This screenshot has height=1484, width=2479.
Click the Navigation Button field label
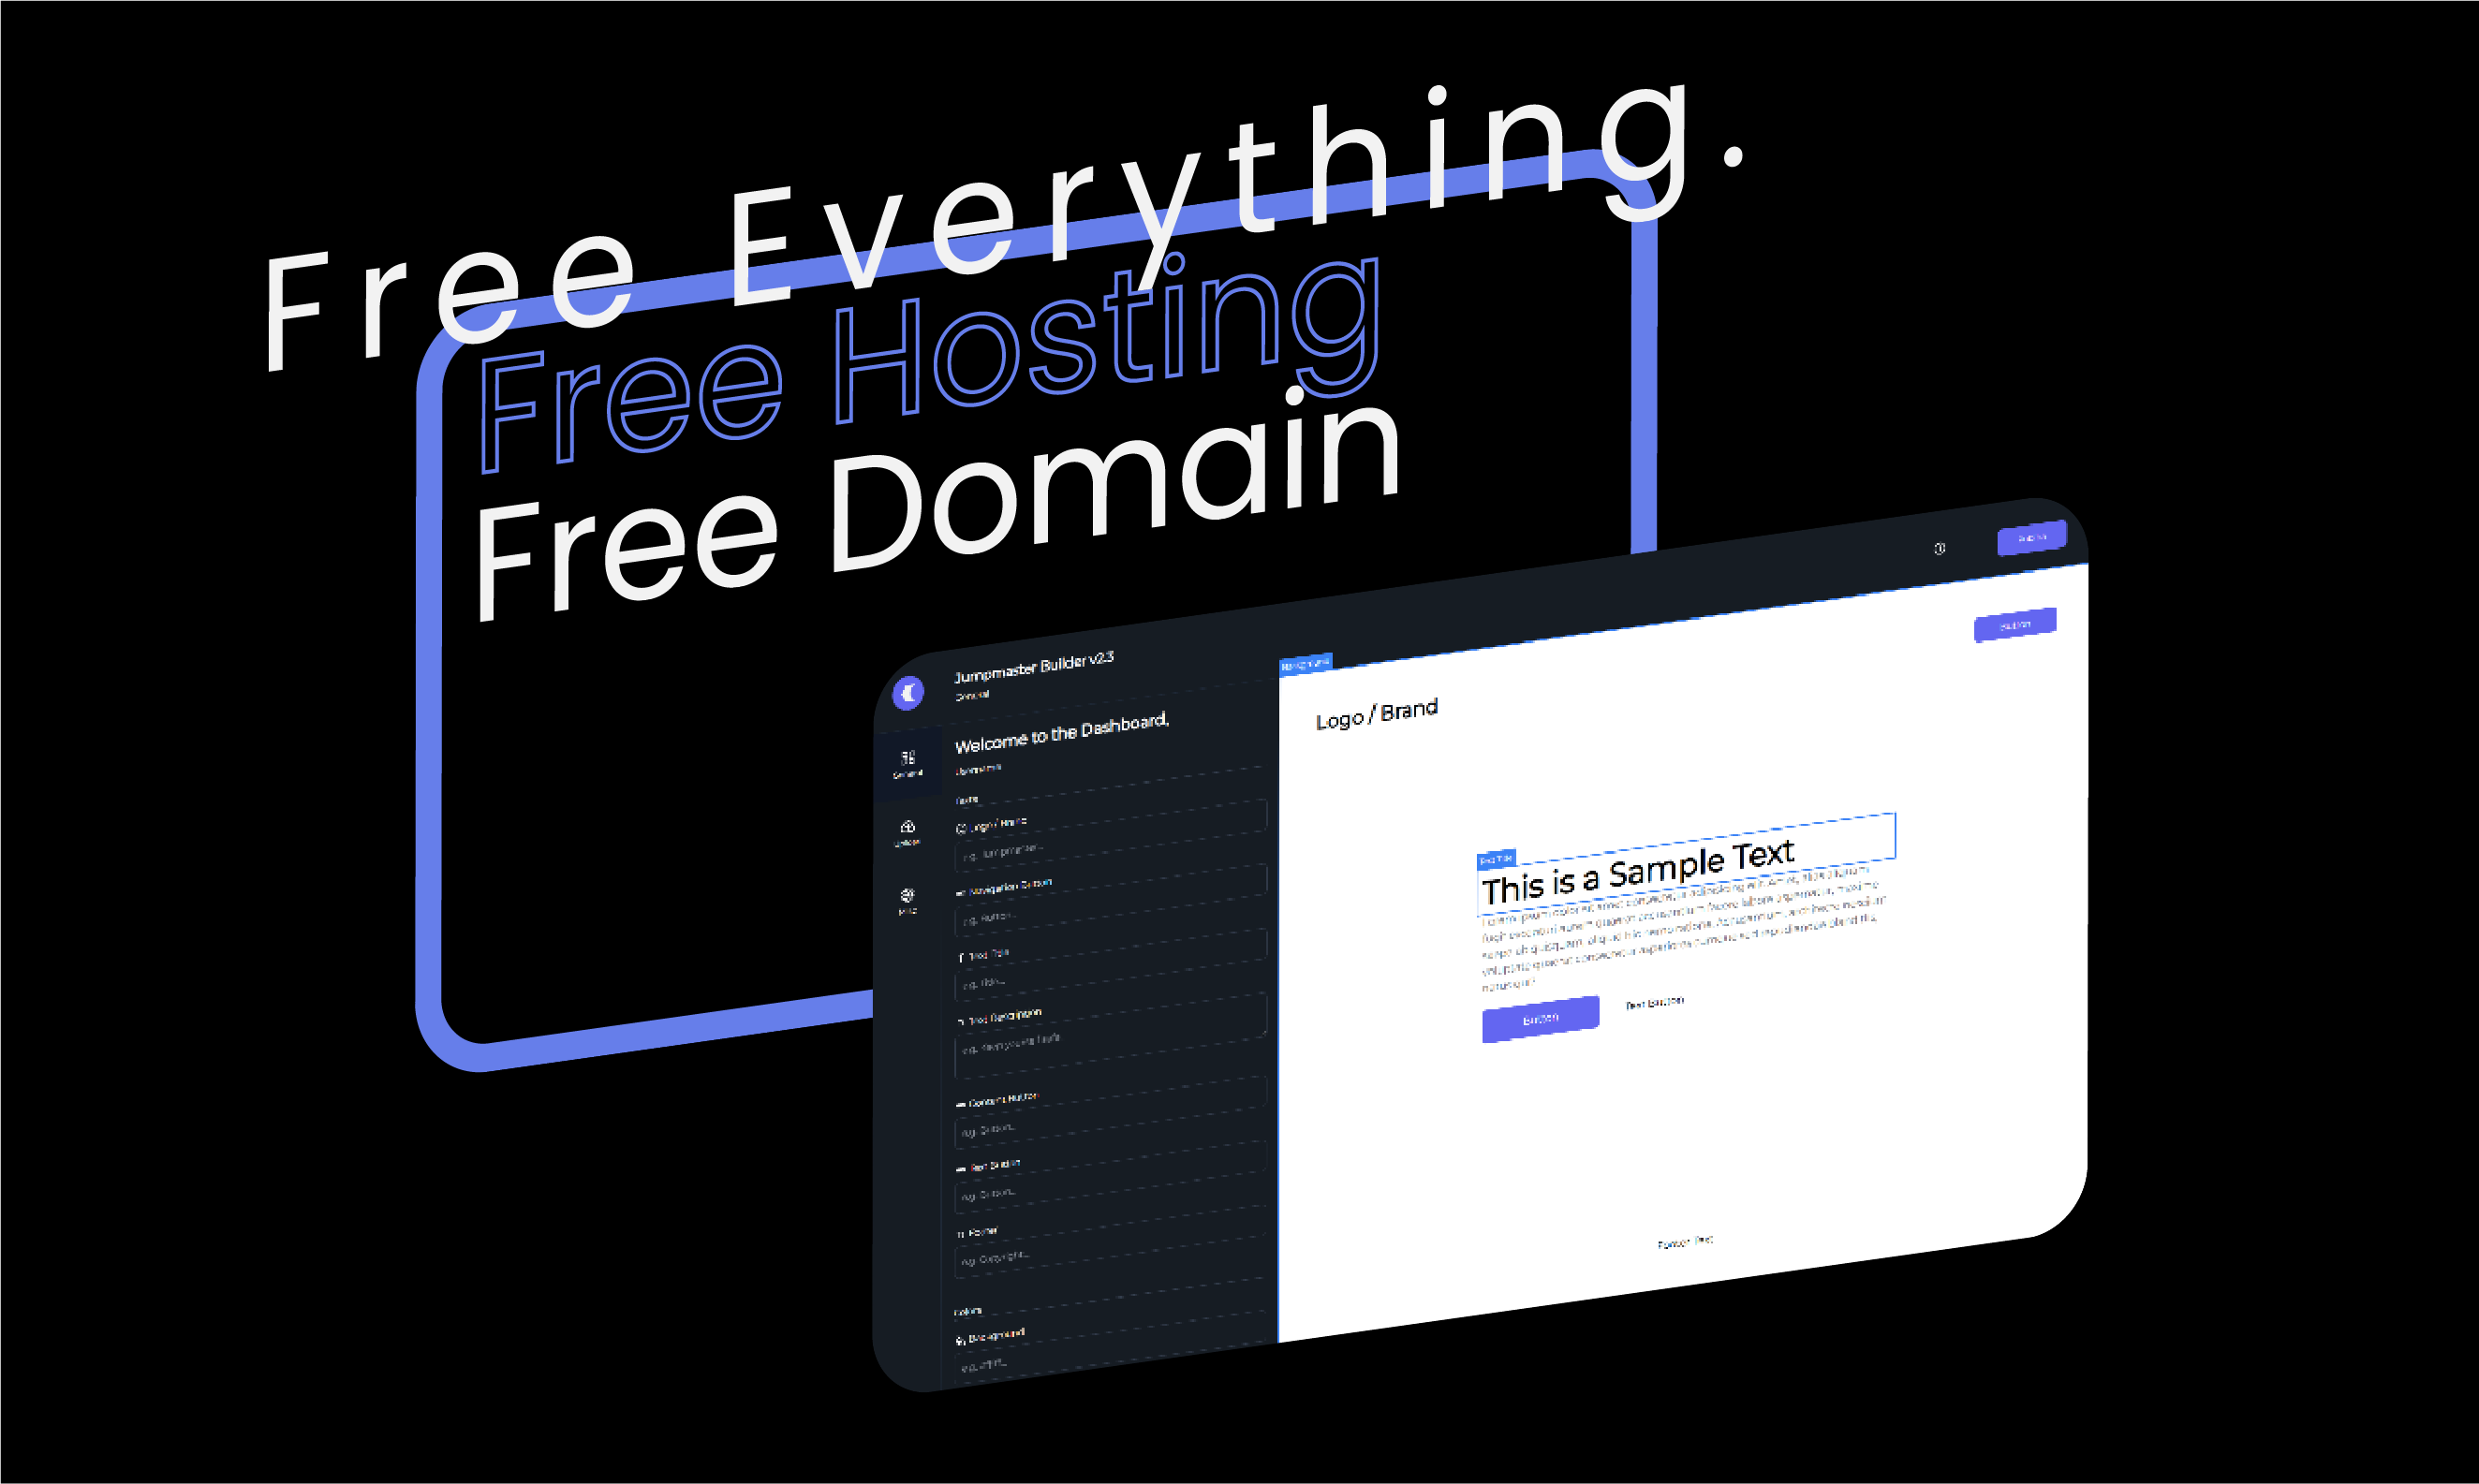click(1010, 886)
